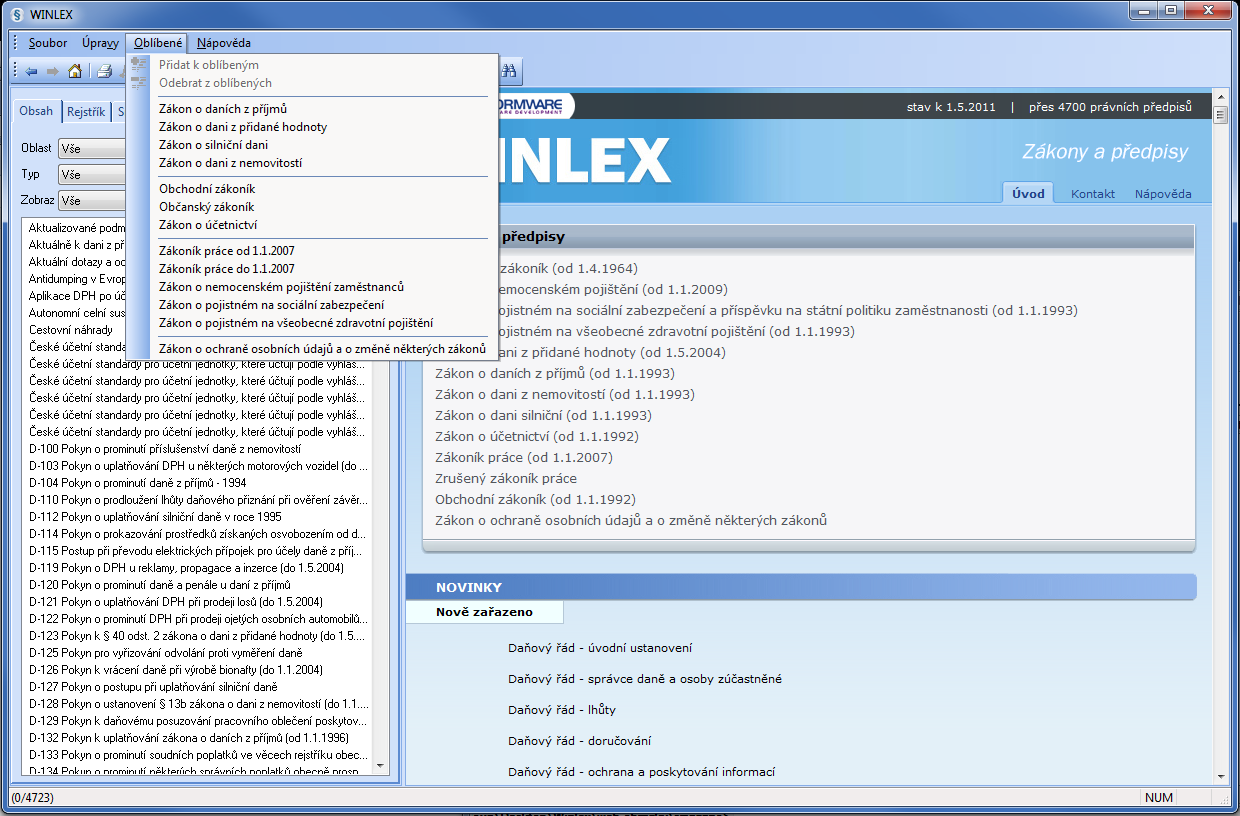
Task: Open Daňový řád - správce daně a osoby zúčastněné
Action: 645,679
